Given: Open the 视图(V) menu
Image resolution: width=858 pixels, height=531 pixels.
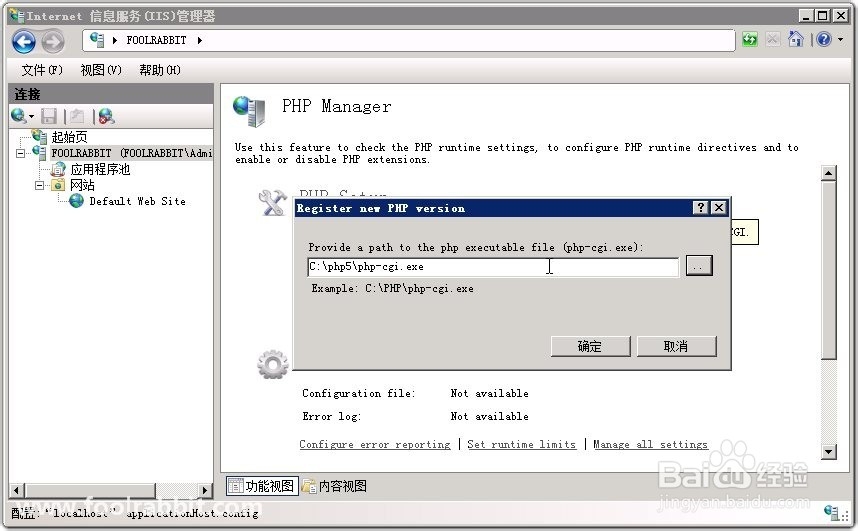Looking at the screenshot, I should click(x=101, y=70).
